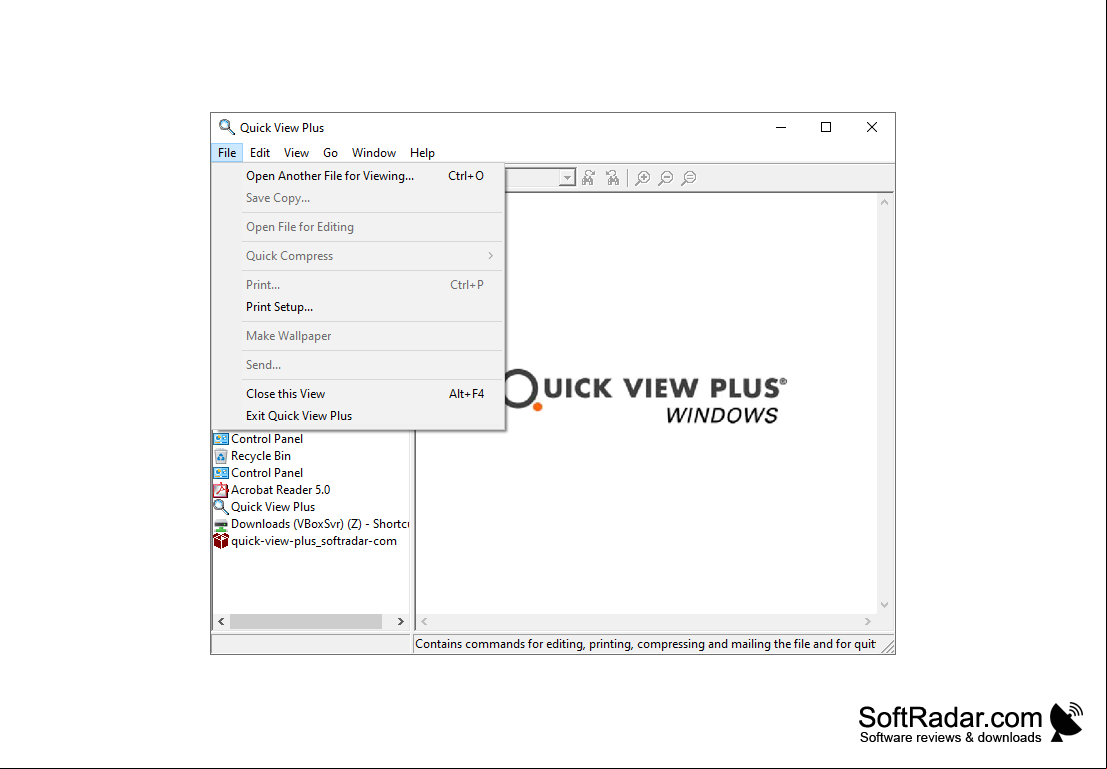Screen dimensions: 1107x769
Task: Choose Print Setup... from File menu
Action: tap(359, 306)
